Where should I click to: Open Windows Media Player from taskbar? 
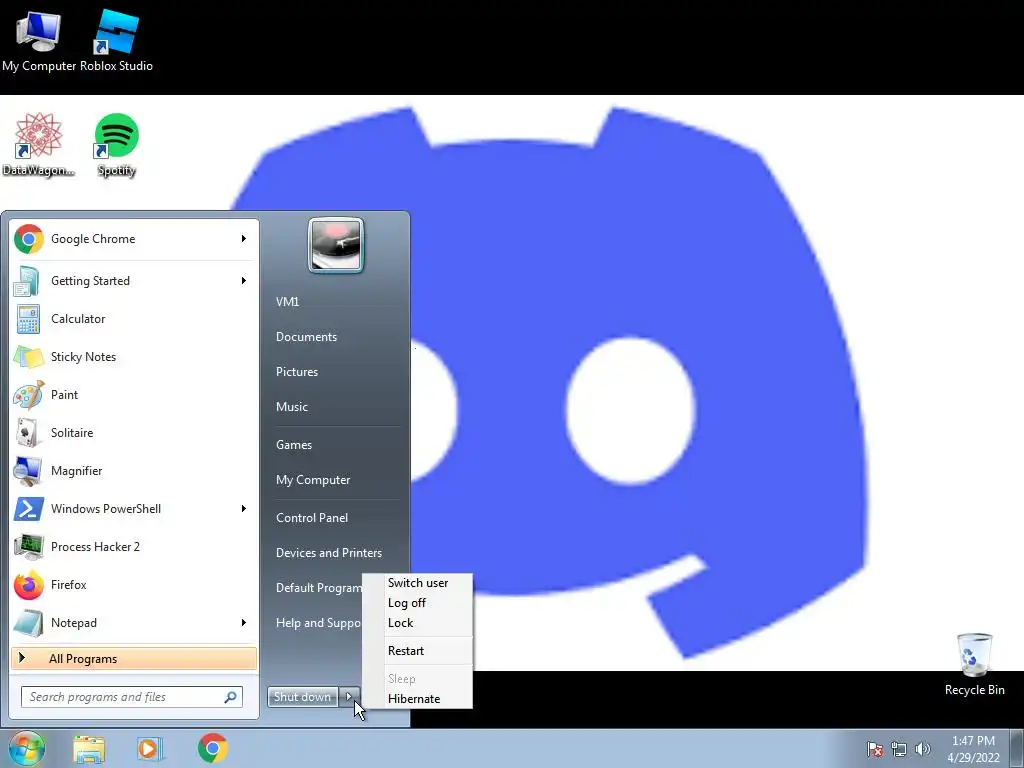pos(149,749)
